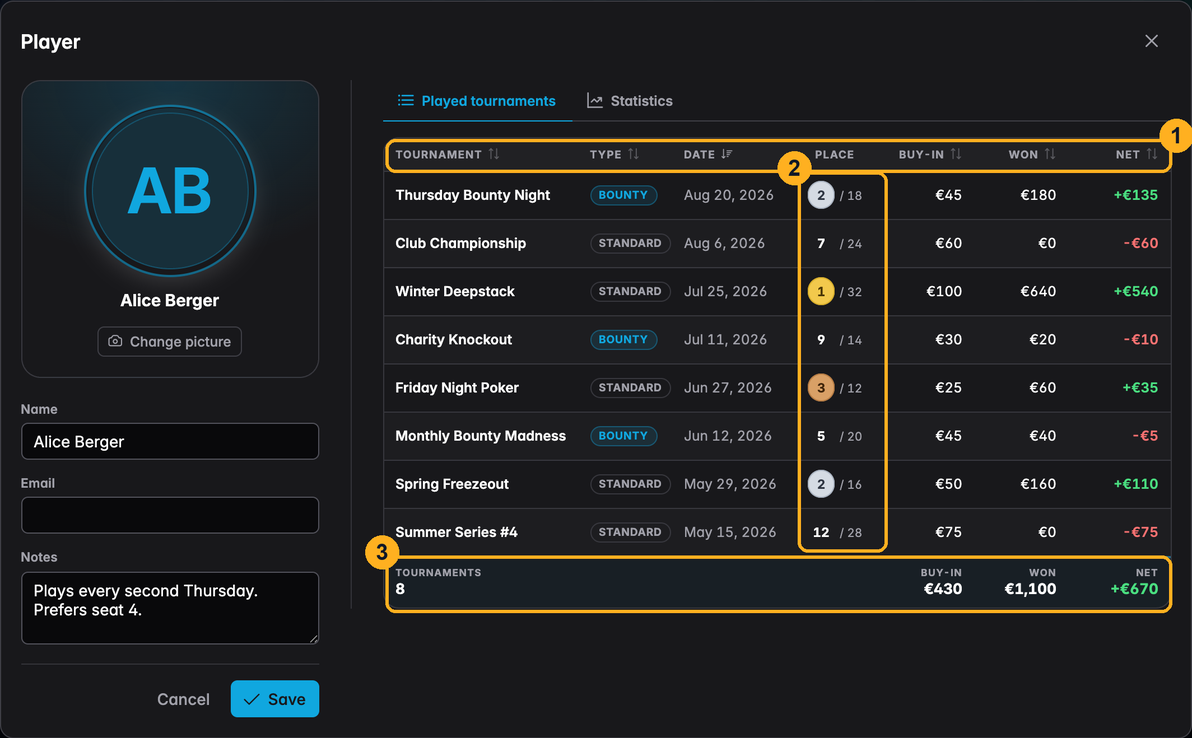This screenshot has height=738, width=1192.
Task: Click the total buy-in €430
Action: point(943,589)
